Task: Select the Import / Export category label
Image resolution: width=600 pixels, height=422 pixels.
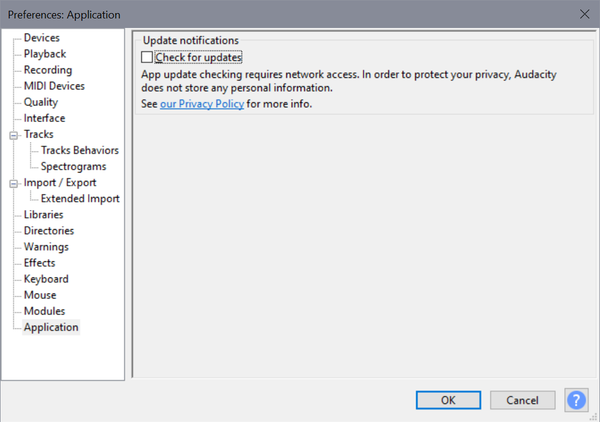Action: tap(60, 182)
